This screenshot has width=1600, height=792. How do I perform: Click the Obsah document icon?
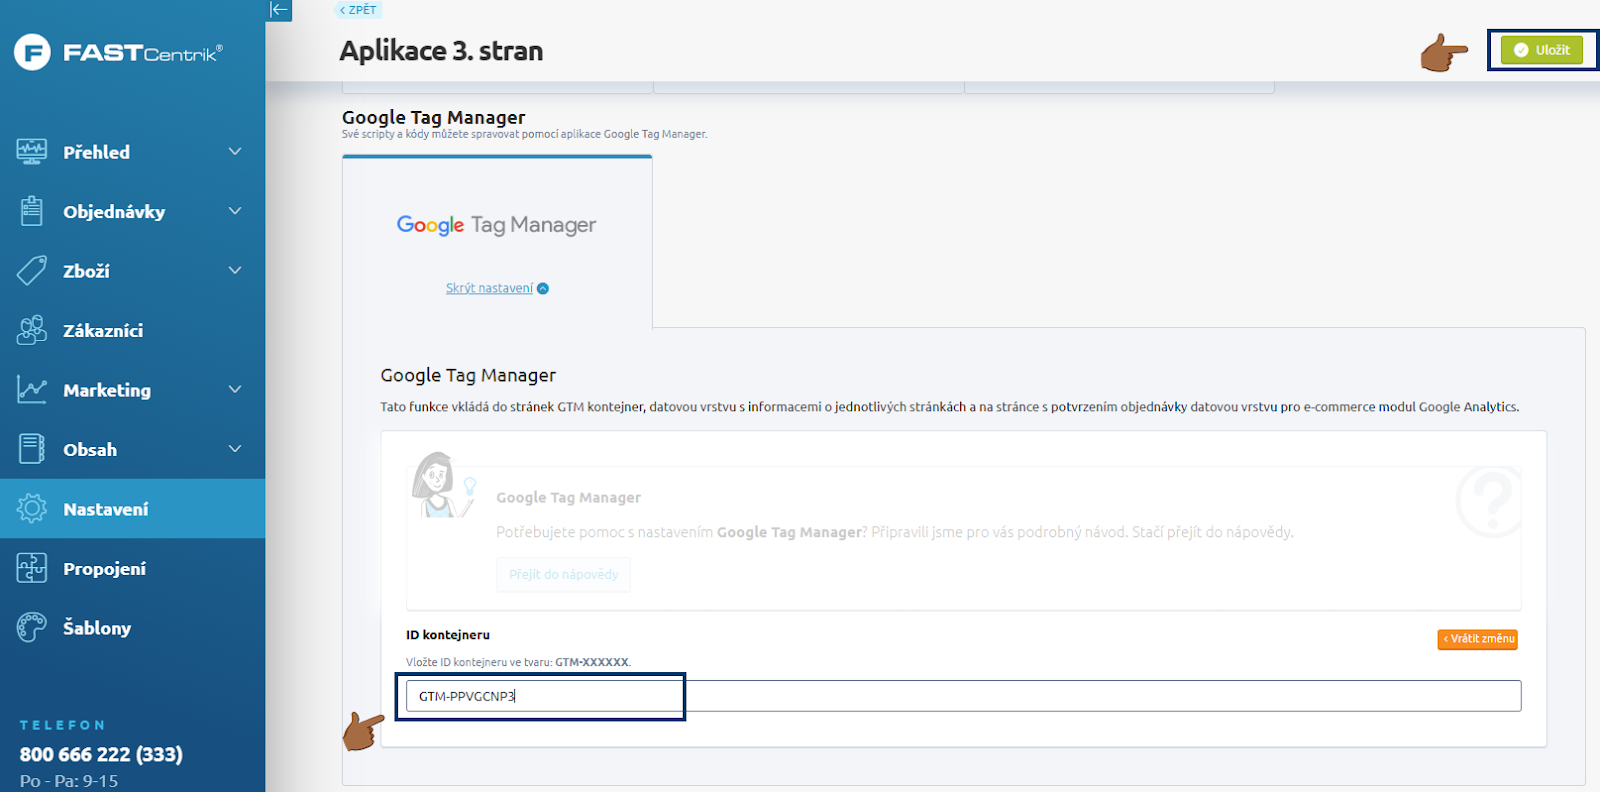pyautogui.click(x=32, y=449)
